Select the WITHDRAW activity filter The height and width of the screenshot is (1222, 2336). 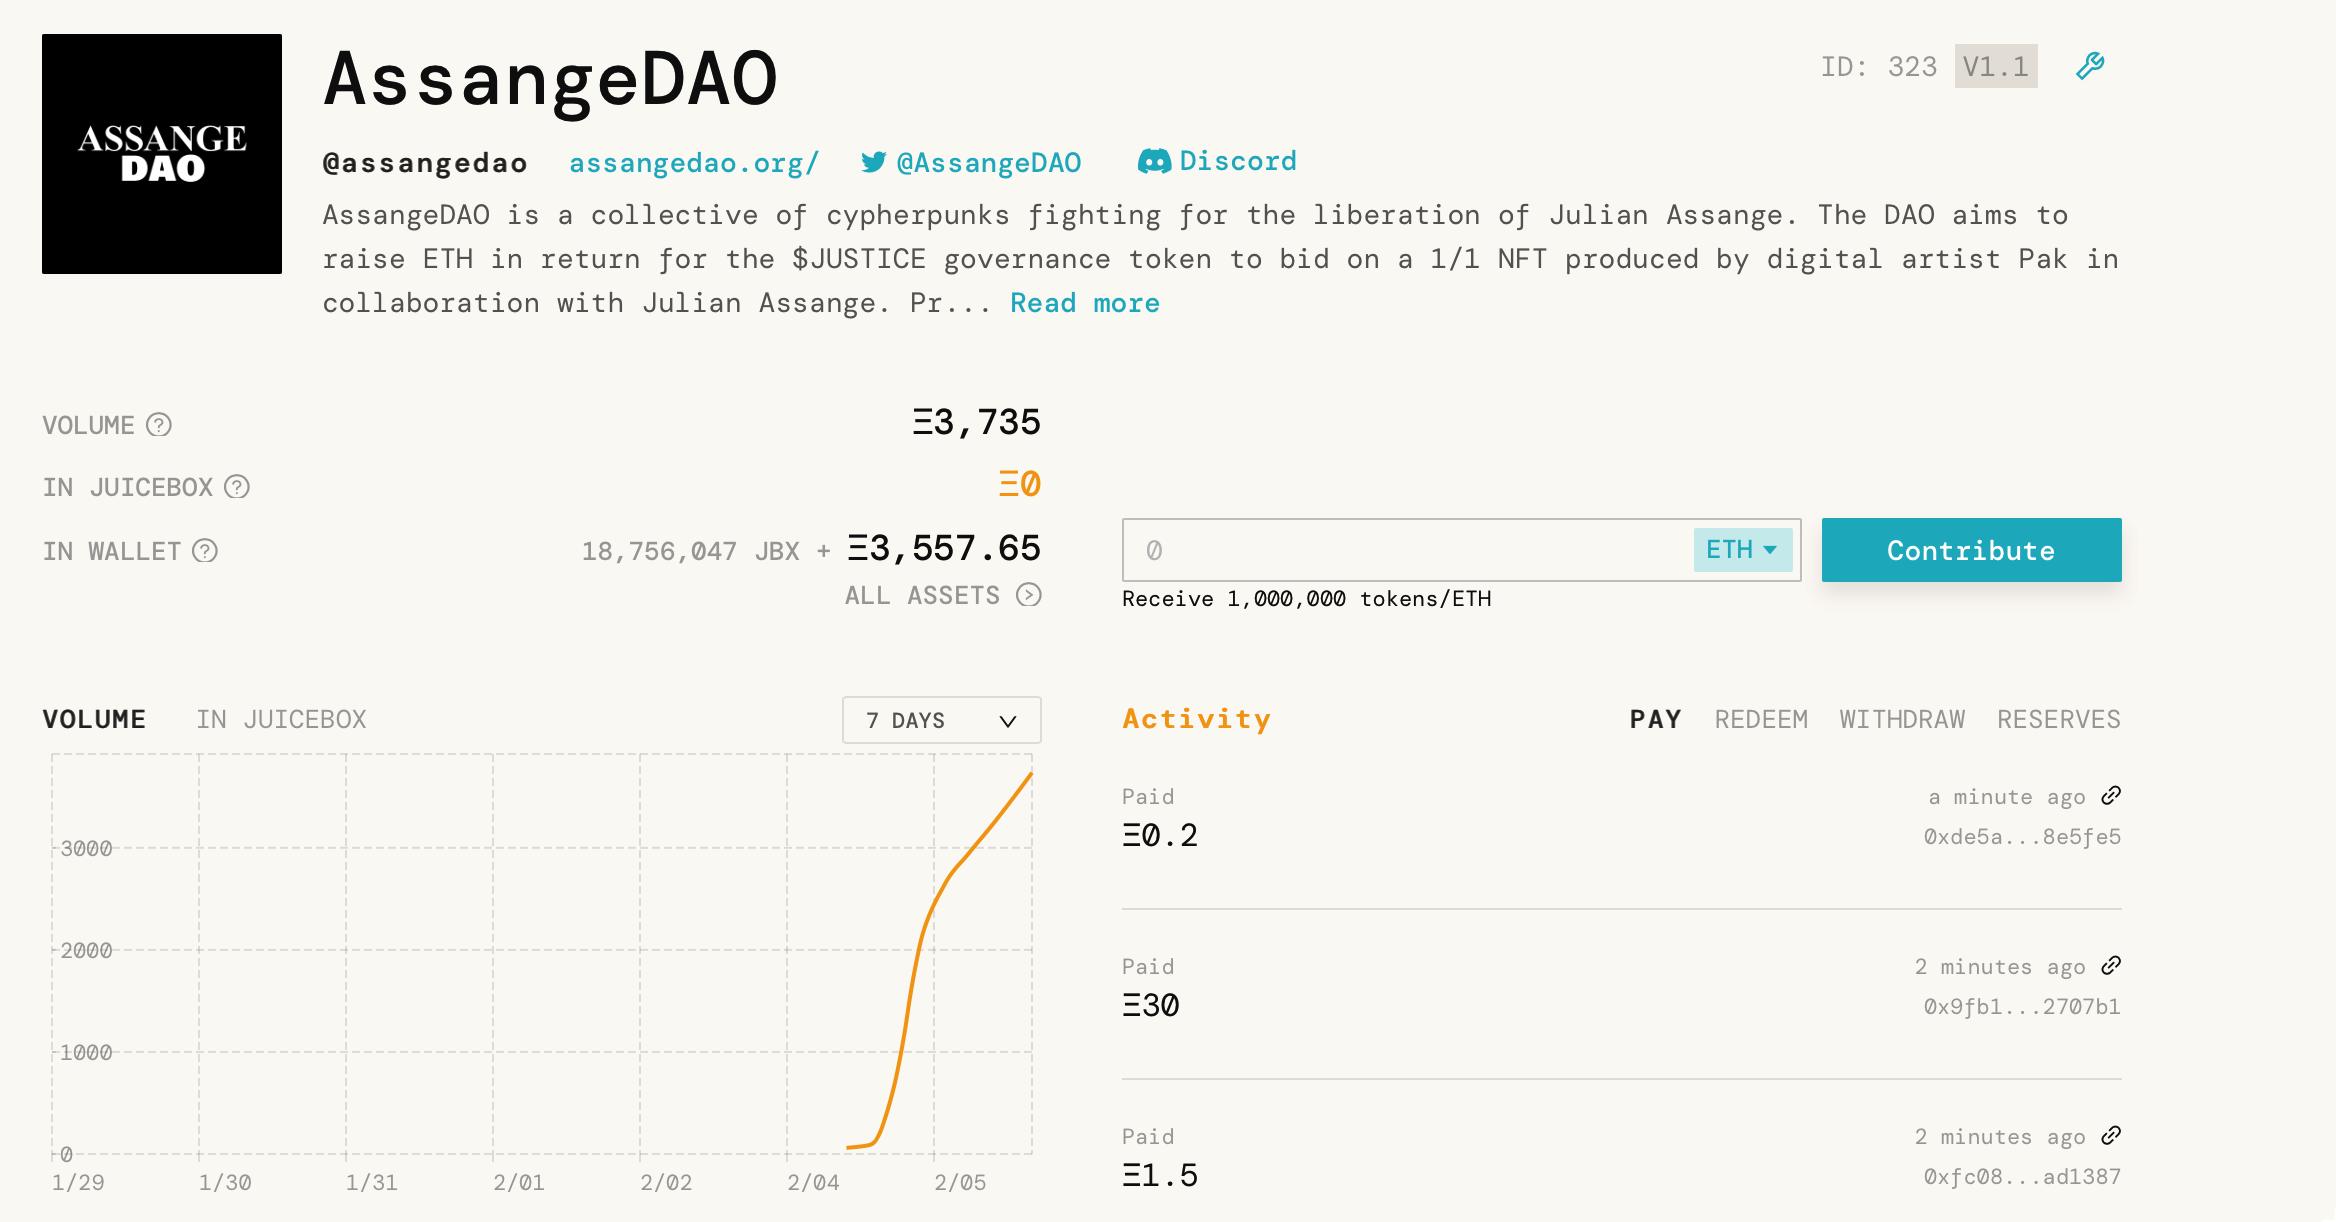point(1902,719)
